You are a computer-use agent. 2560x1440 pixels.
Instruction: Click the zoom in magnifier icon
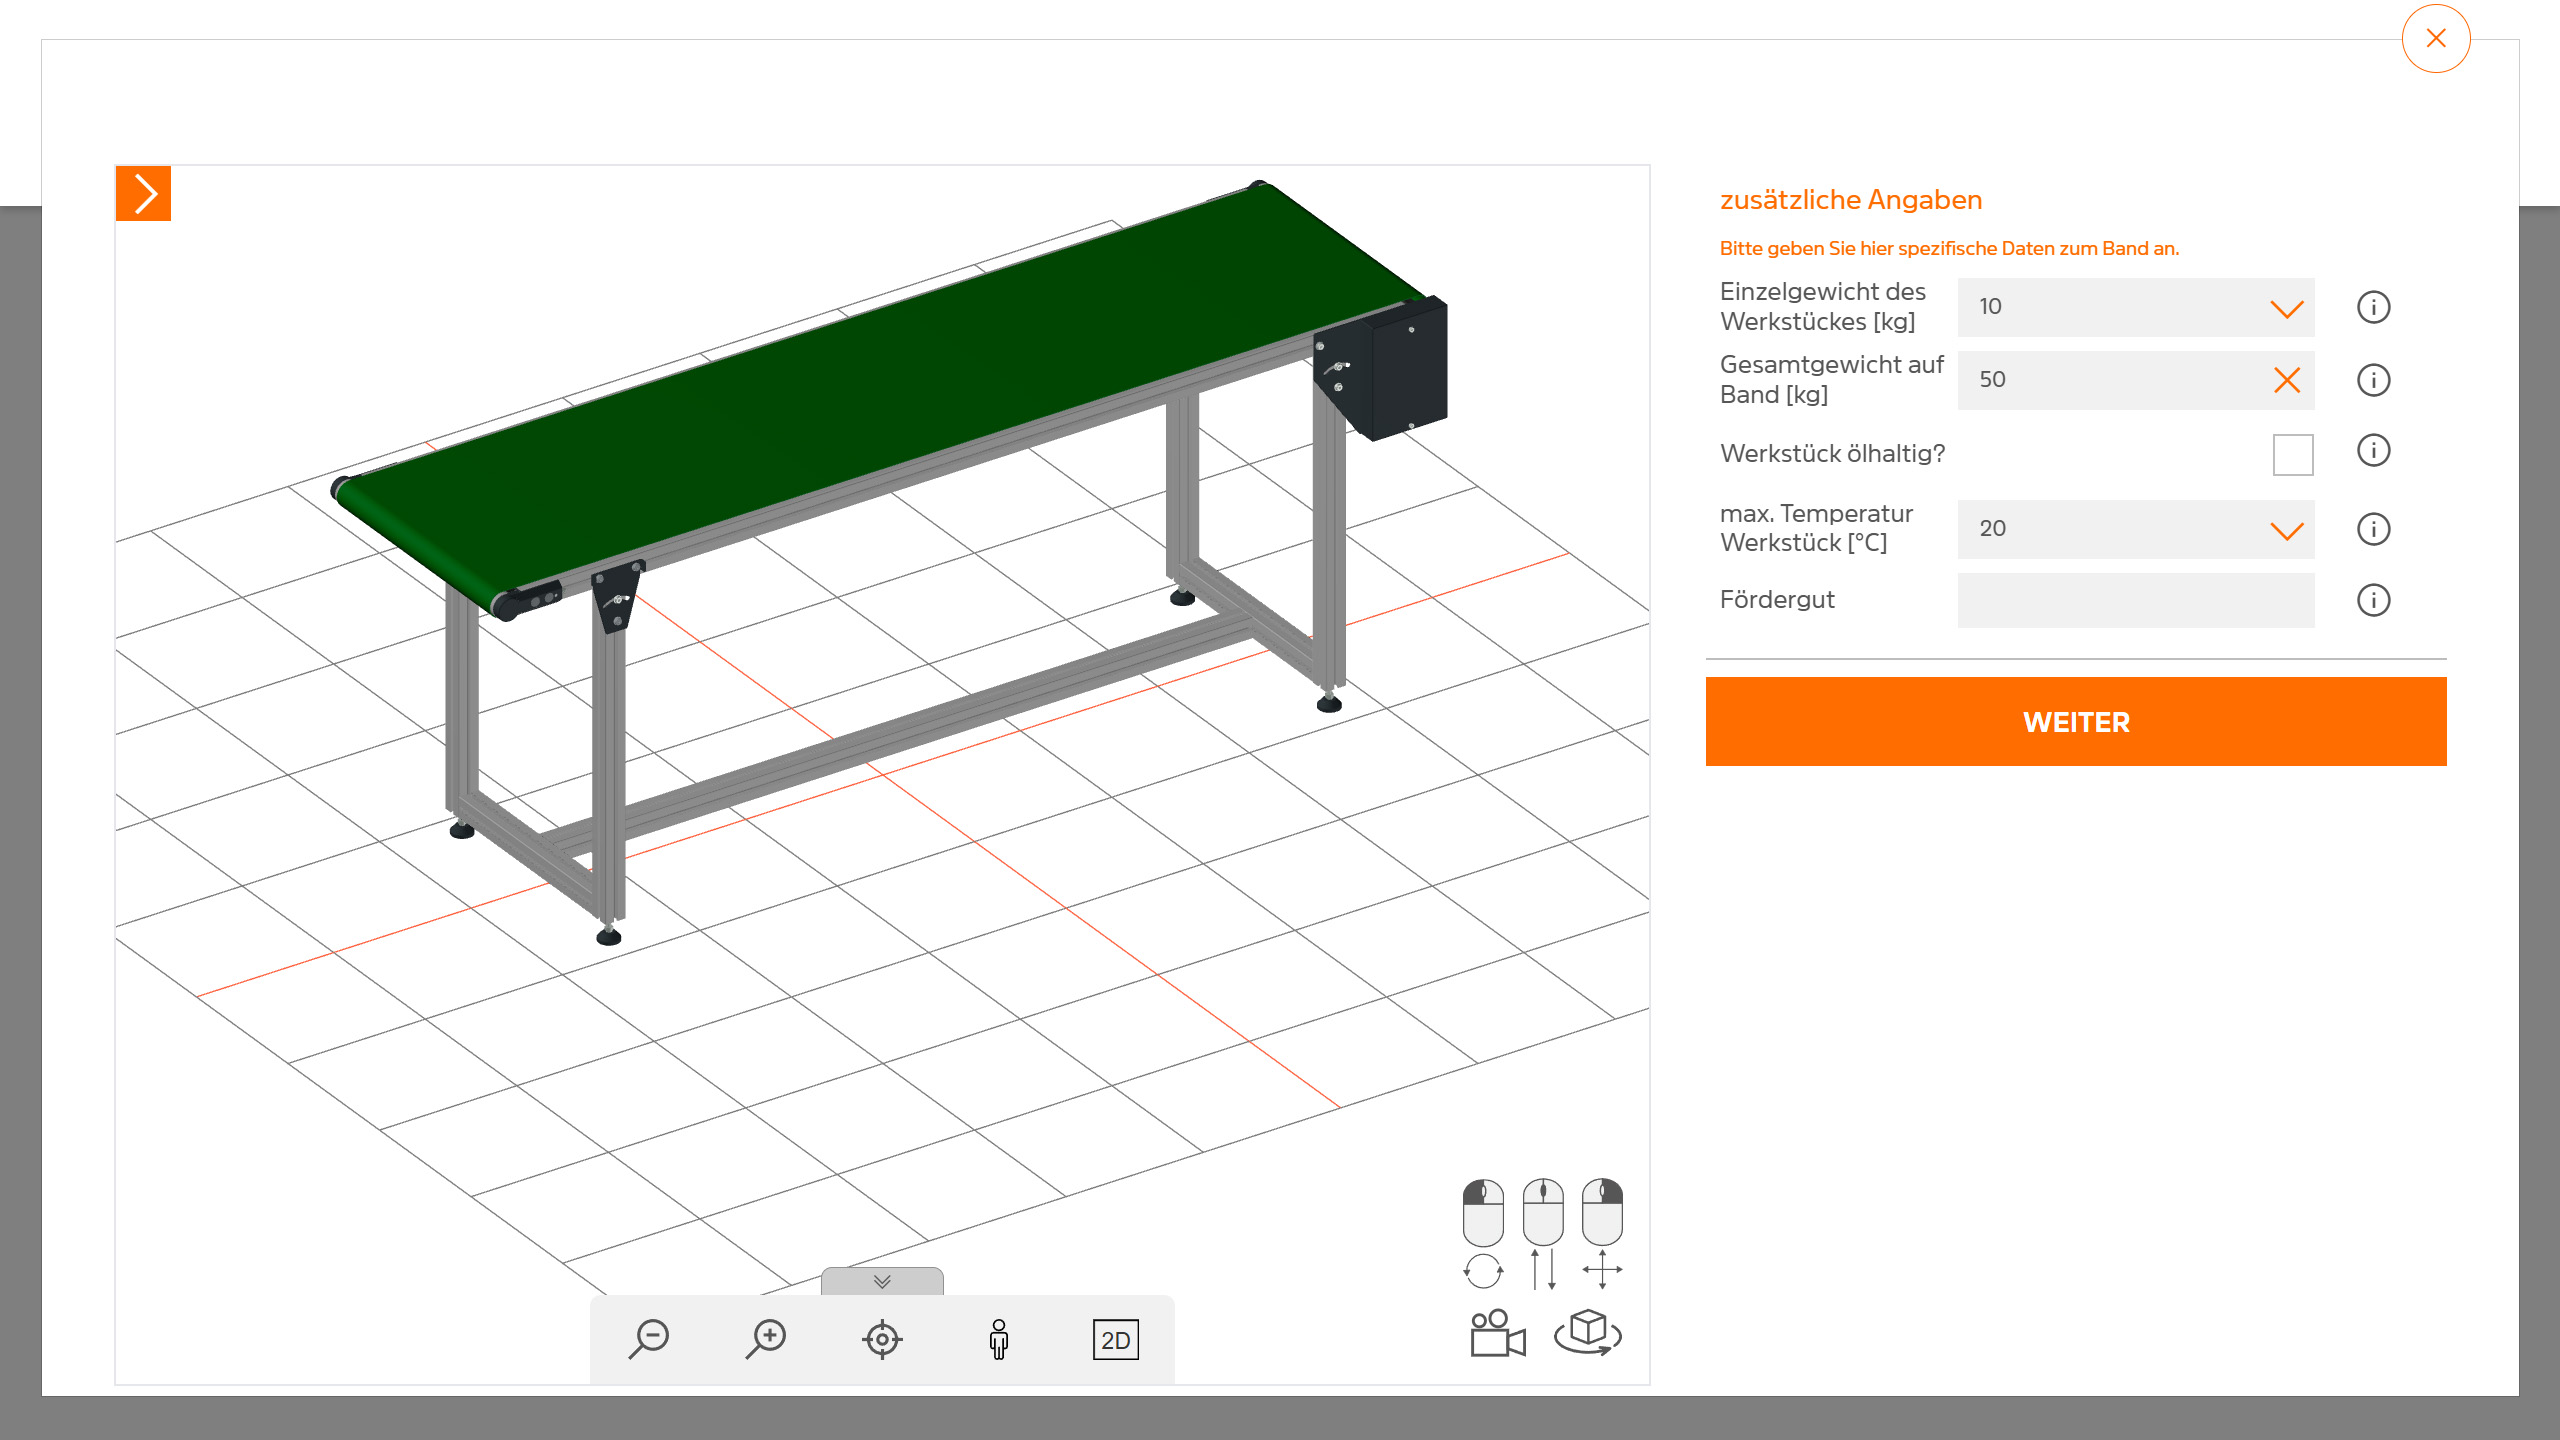coord(767,1339)
